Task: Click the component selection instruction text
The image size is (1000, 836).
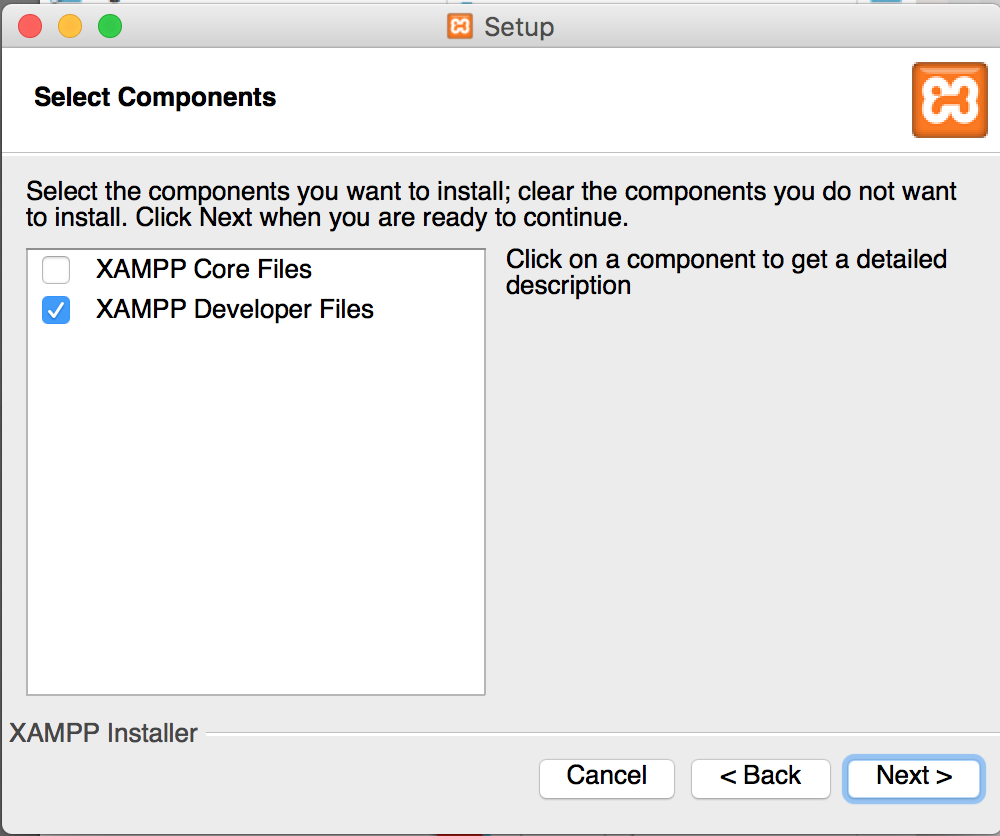Action: 490,203
